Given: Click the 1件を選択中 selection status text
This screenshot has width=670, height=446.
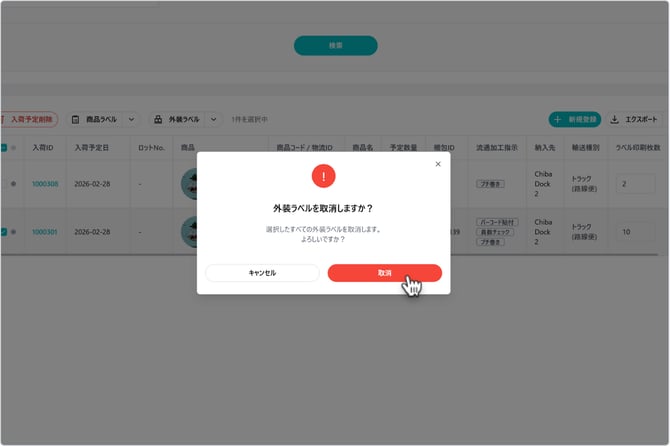Looking at the screenshot, I should click(250, 119).
